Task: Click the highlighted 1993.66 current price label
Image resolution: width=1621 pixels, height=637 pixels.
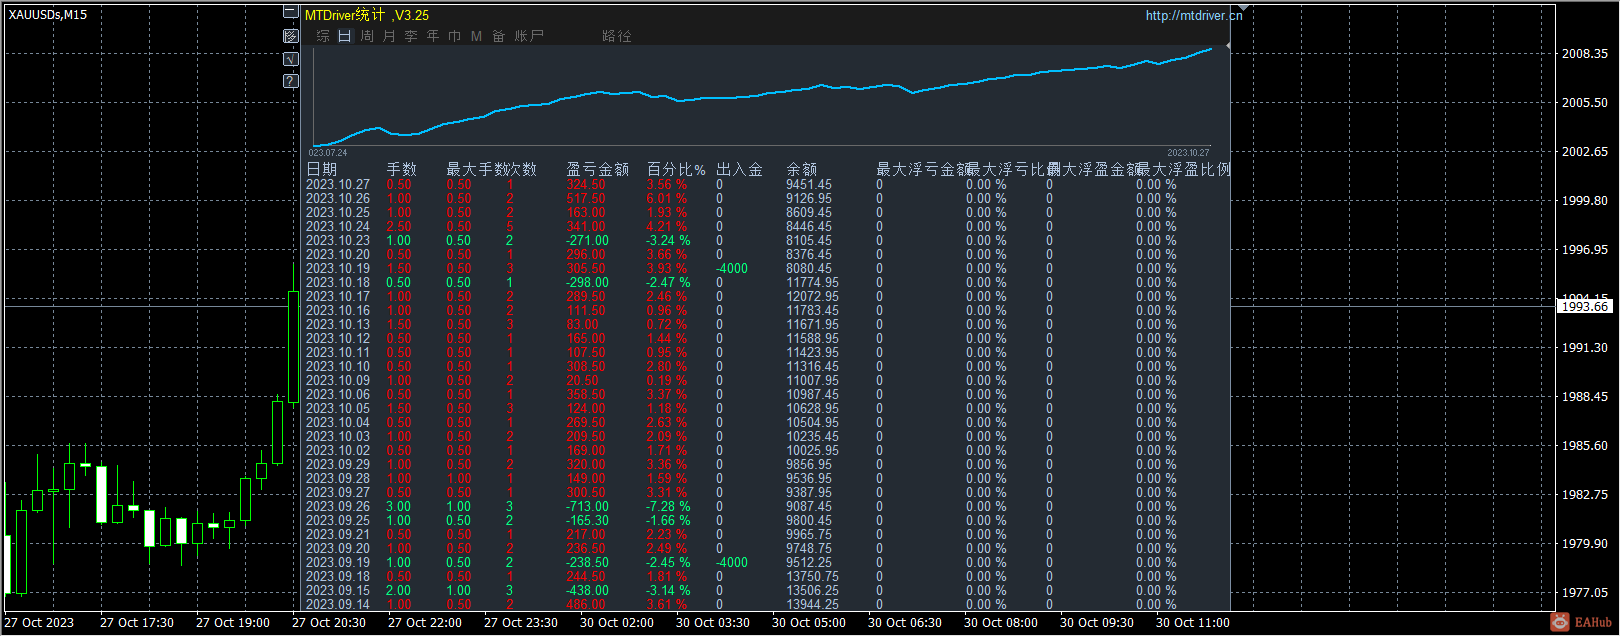Action: [x=1585, y=307]
